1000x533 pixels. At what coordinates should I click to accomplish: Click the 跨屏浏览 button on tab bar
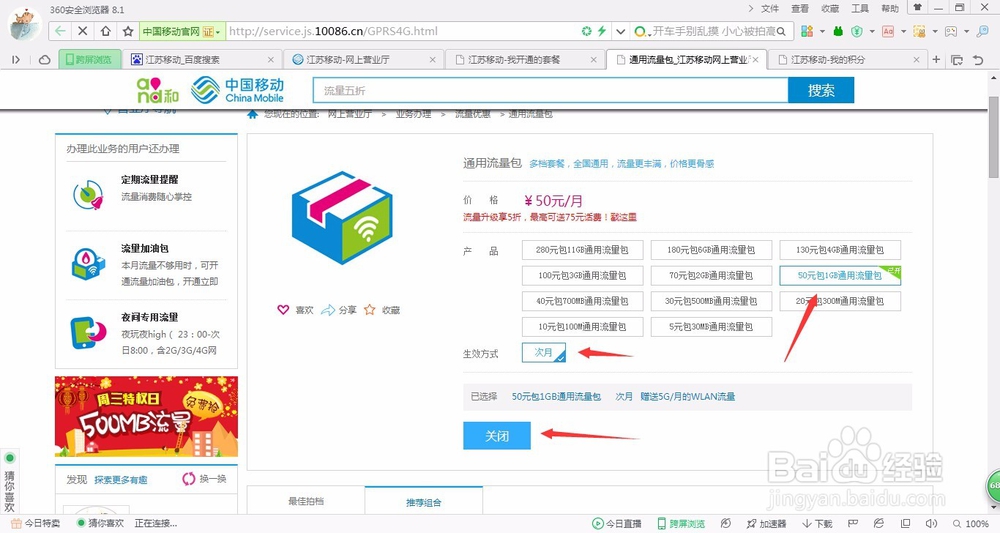tap(89, 59)
